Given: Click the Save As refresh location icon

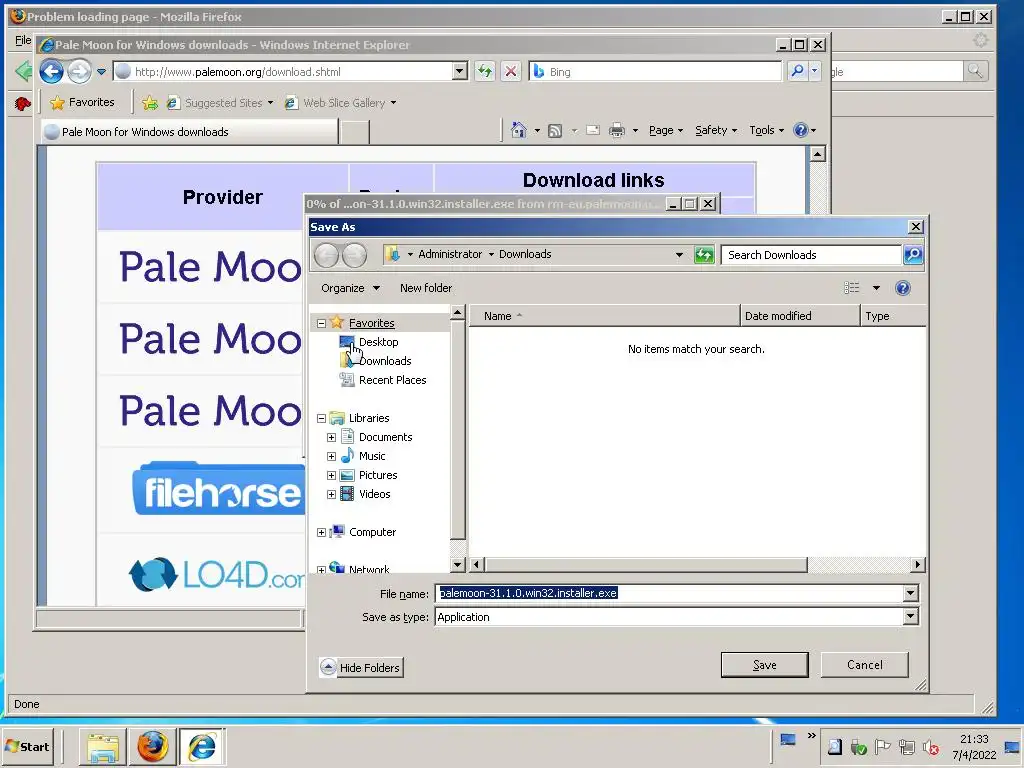Looking at the screenshot, I should pyautogui.click(x=704, y=255).
